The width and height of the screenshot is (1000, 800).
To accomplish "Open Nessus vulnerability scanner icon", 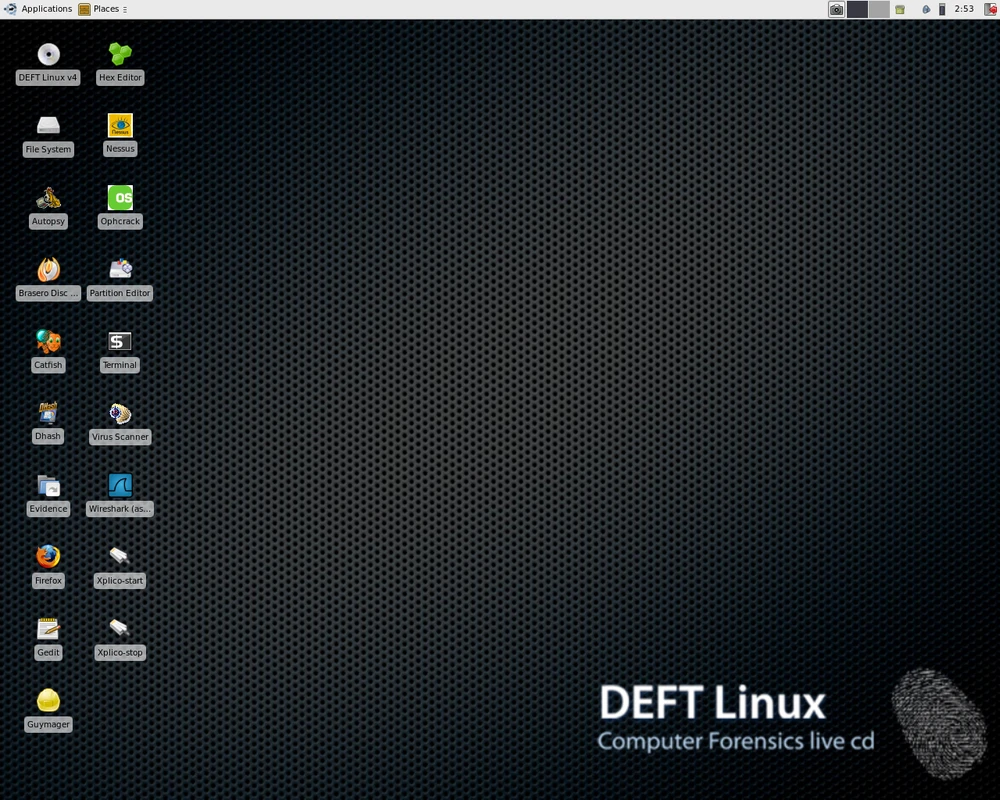I will [120, 126].
